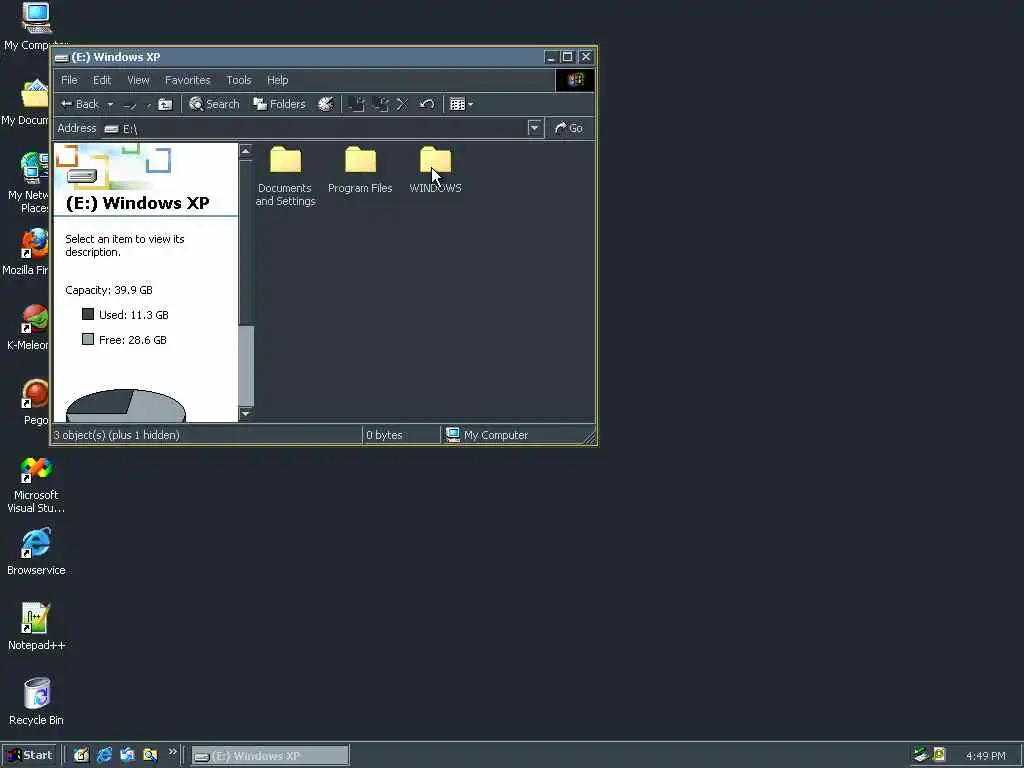Select My Network Places desktop icon
1024x768 pixels.
(x=27, y=183)
